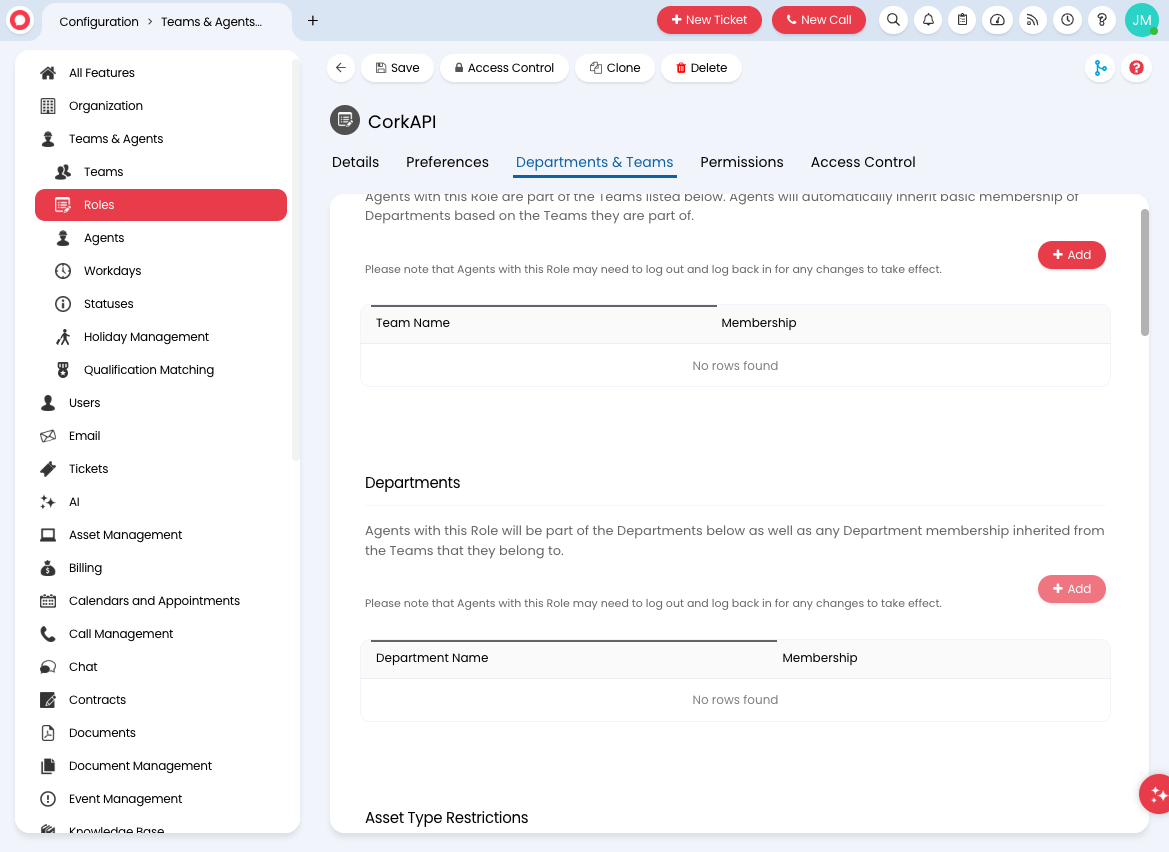Switch to the Permissions tab
Screen dimensions: 1169x852
coord(741,162)
